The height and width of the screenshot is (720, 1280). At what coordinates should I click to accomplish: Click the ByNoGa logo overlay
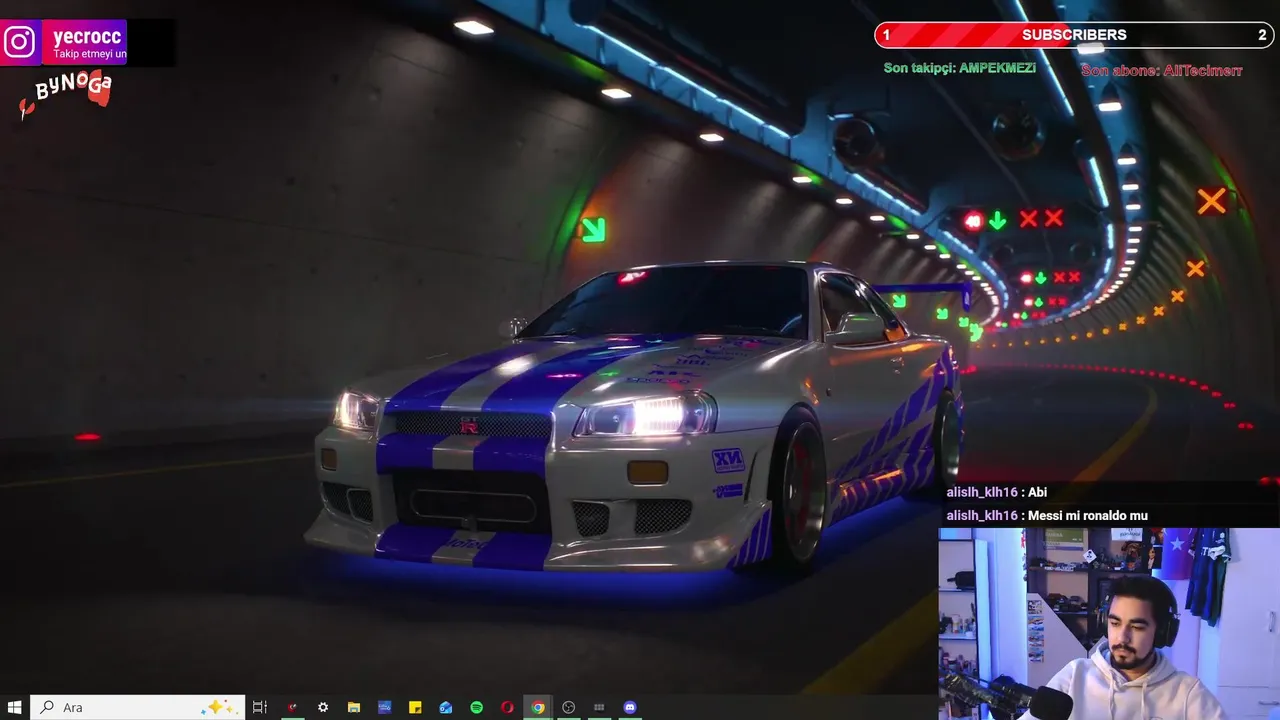[67, 94]
